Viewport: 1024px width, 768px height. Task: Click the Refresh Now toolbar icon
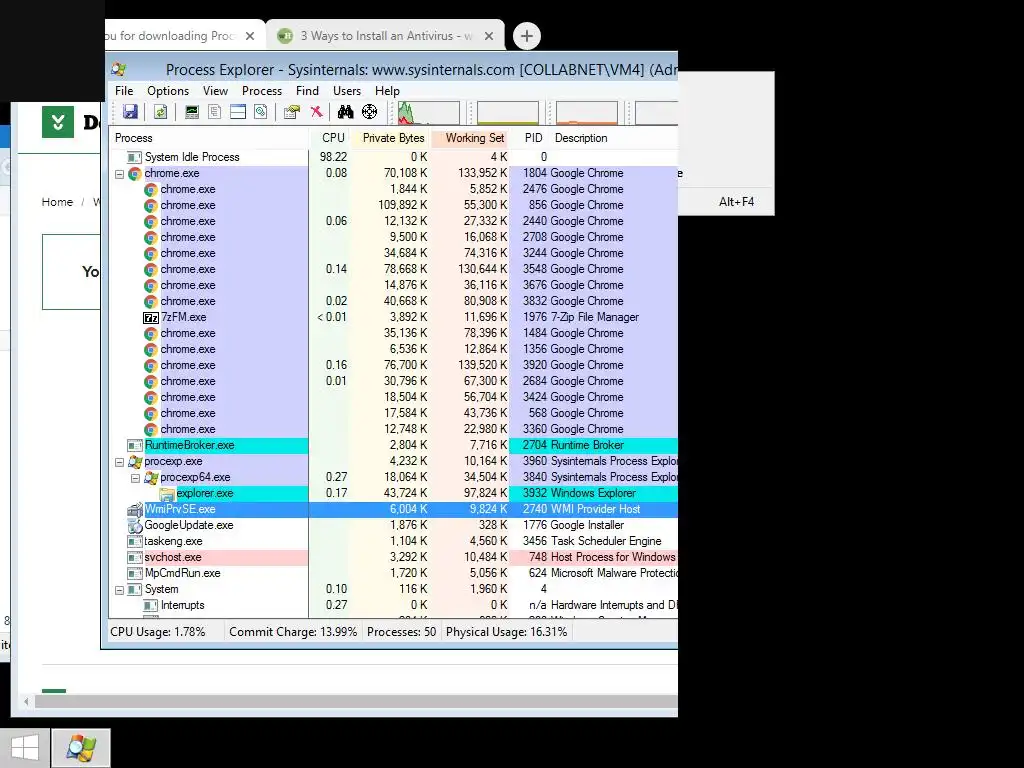click(160, 112)
